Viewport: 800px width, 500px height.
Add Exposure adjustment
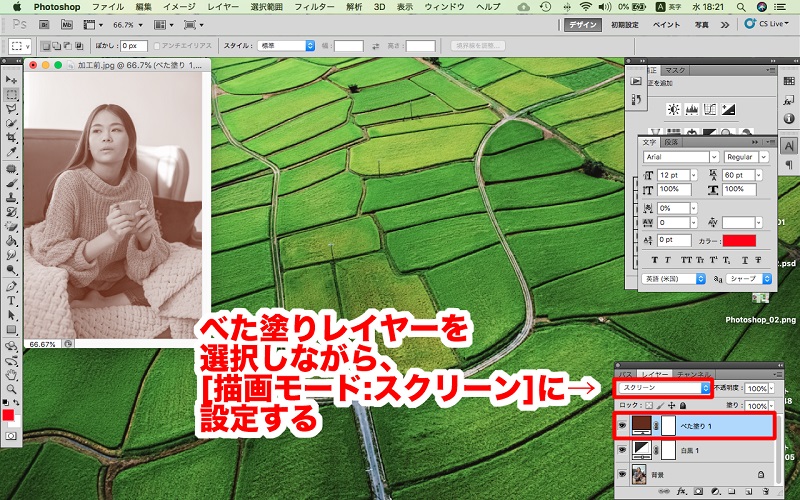[x=728, y=109]
